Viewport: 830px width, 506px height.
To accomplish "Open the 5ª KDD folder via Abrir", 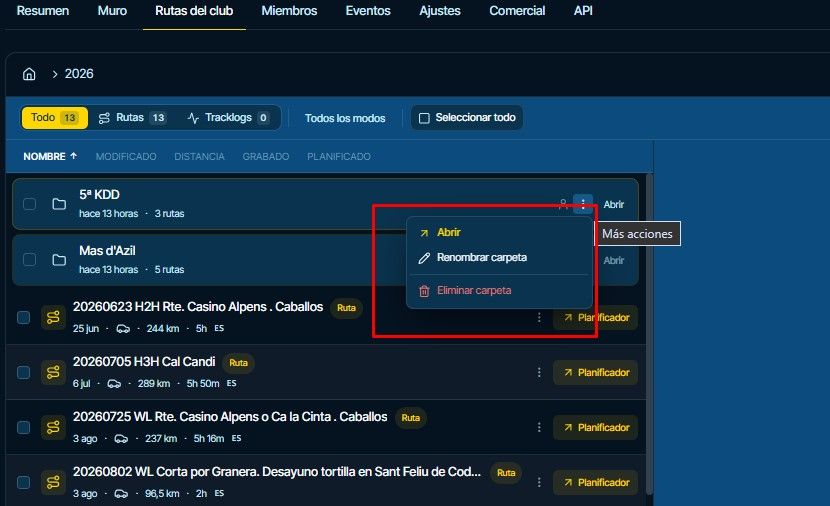I will (x=614, y=204).
